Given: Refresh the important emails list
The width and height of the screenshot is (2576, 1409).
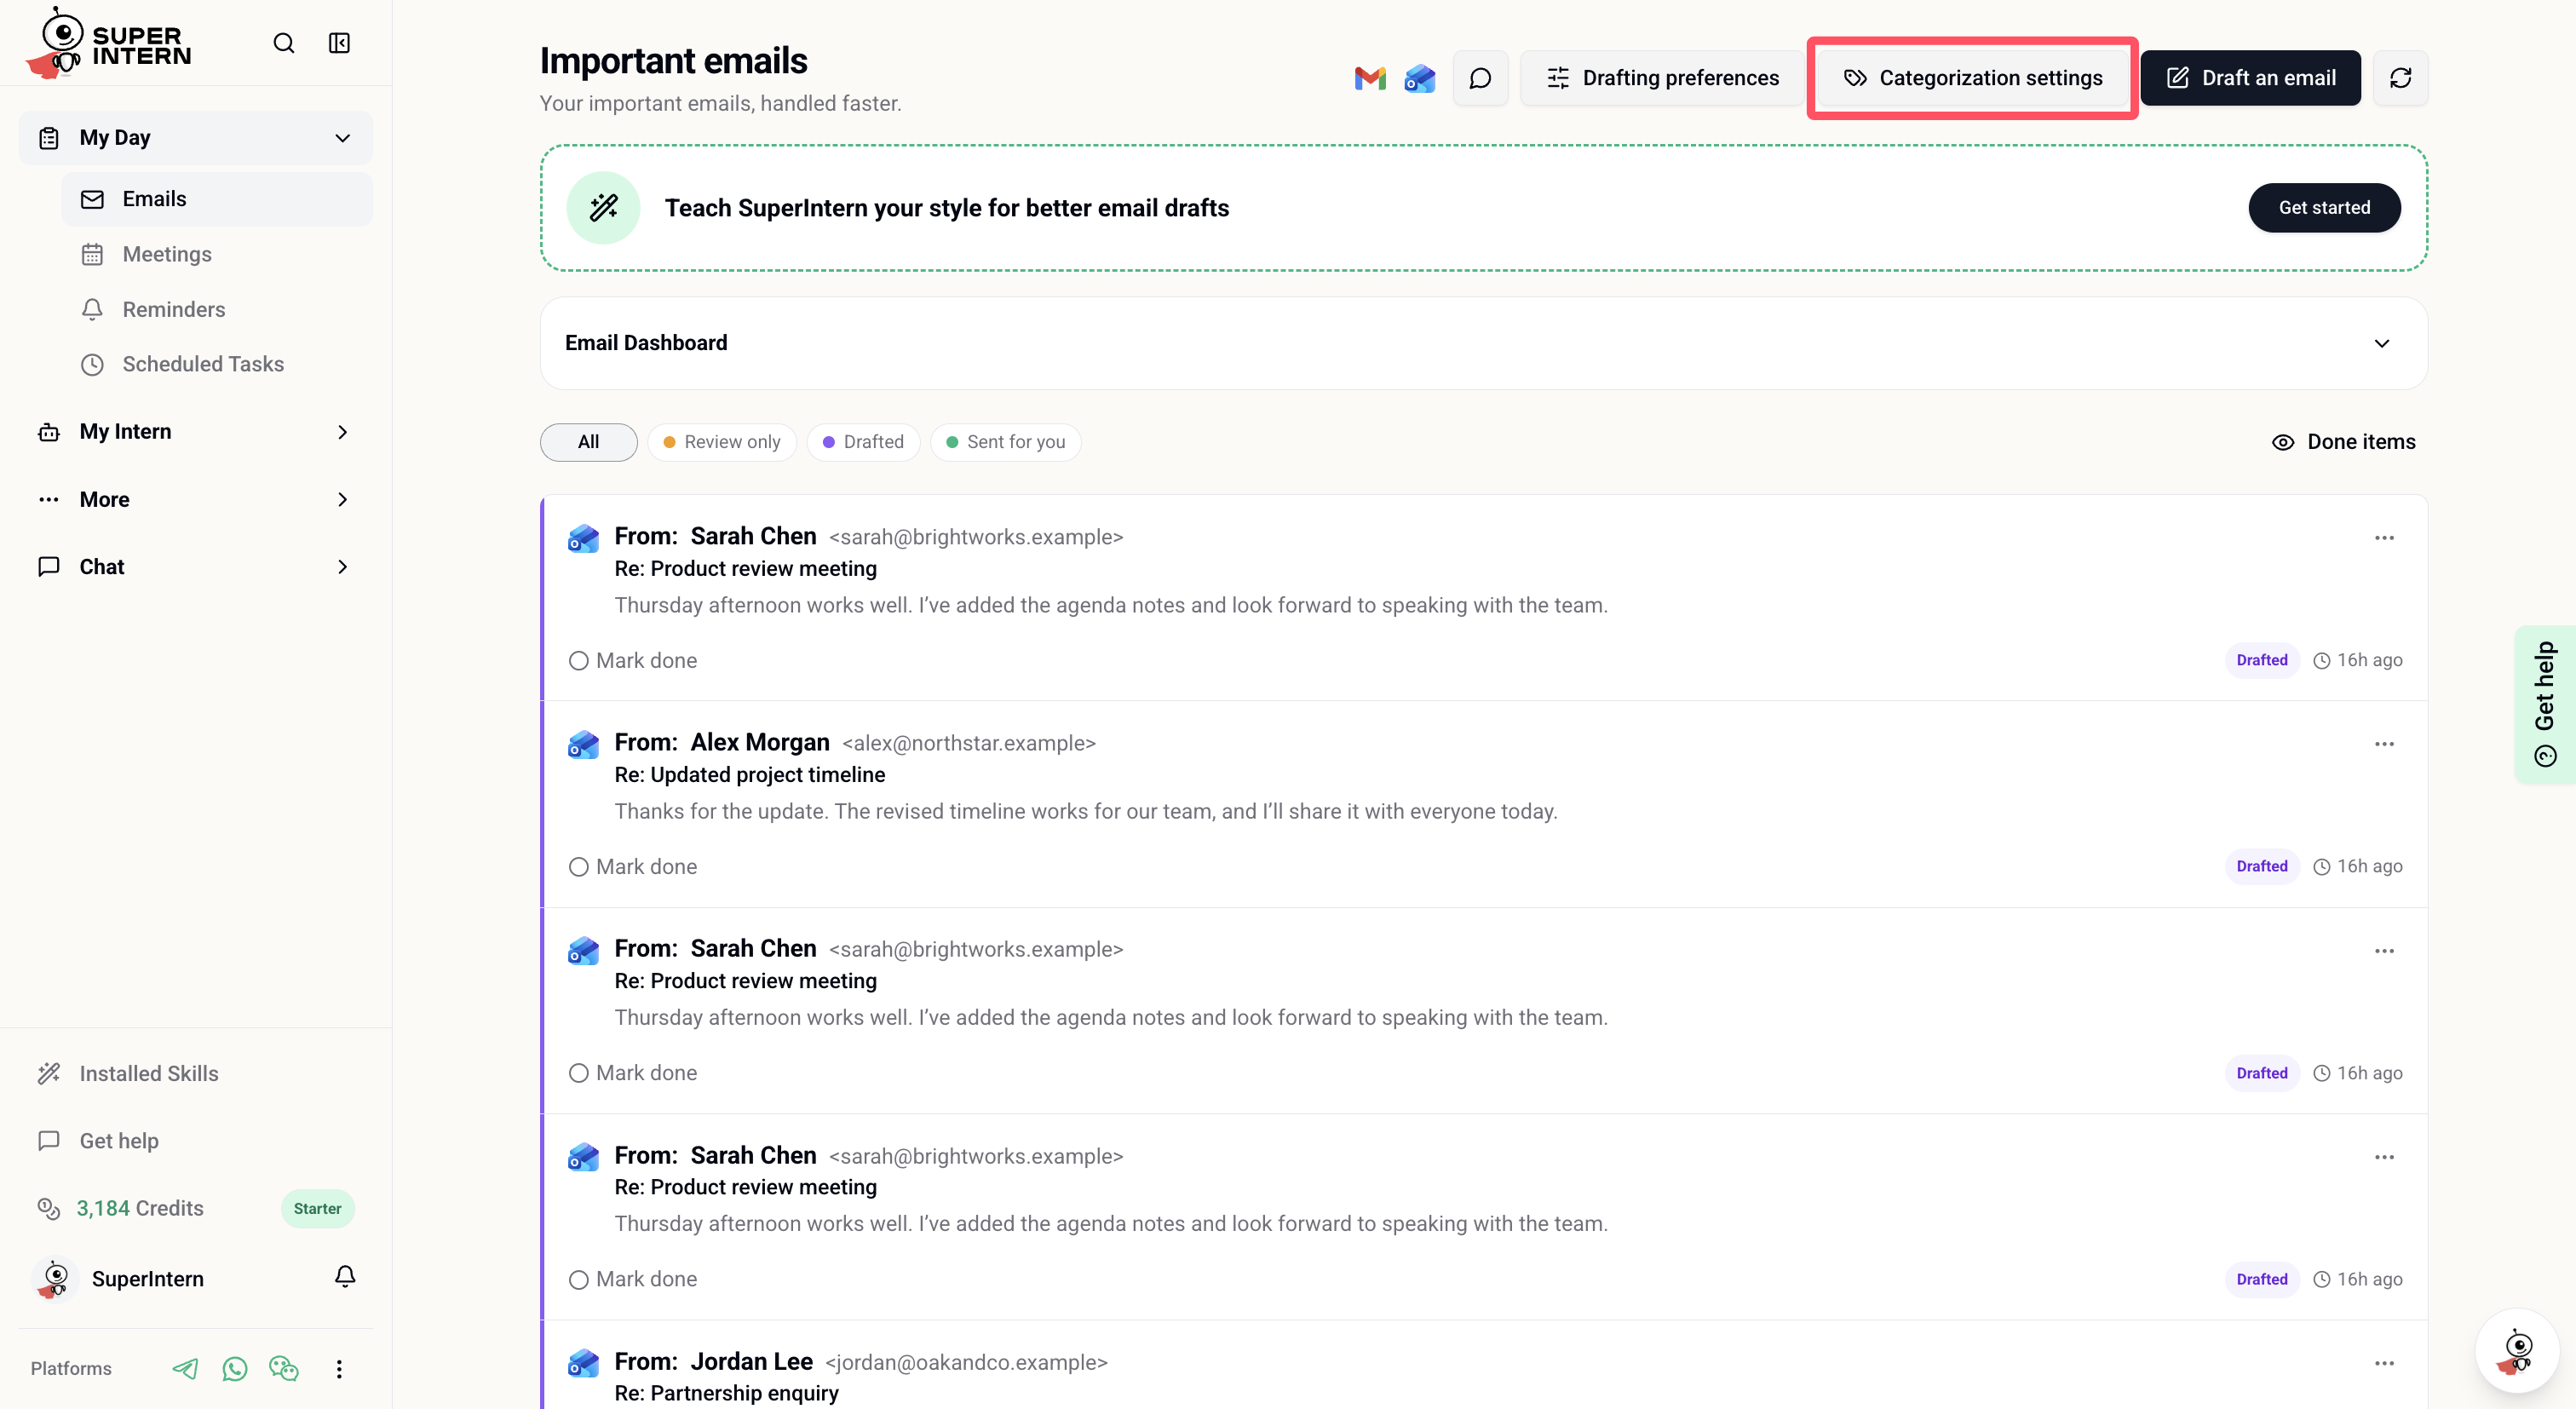Looking at the screenshot, I should [x=2400, y=78].
